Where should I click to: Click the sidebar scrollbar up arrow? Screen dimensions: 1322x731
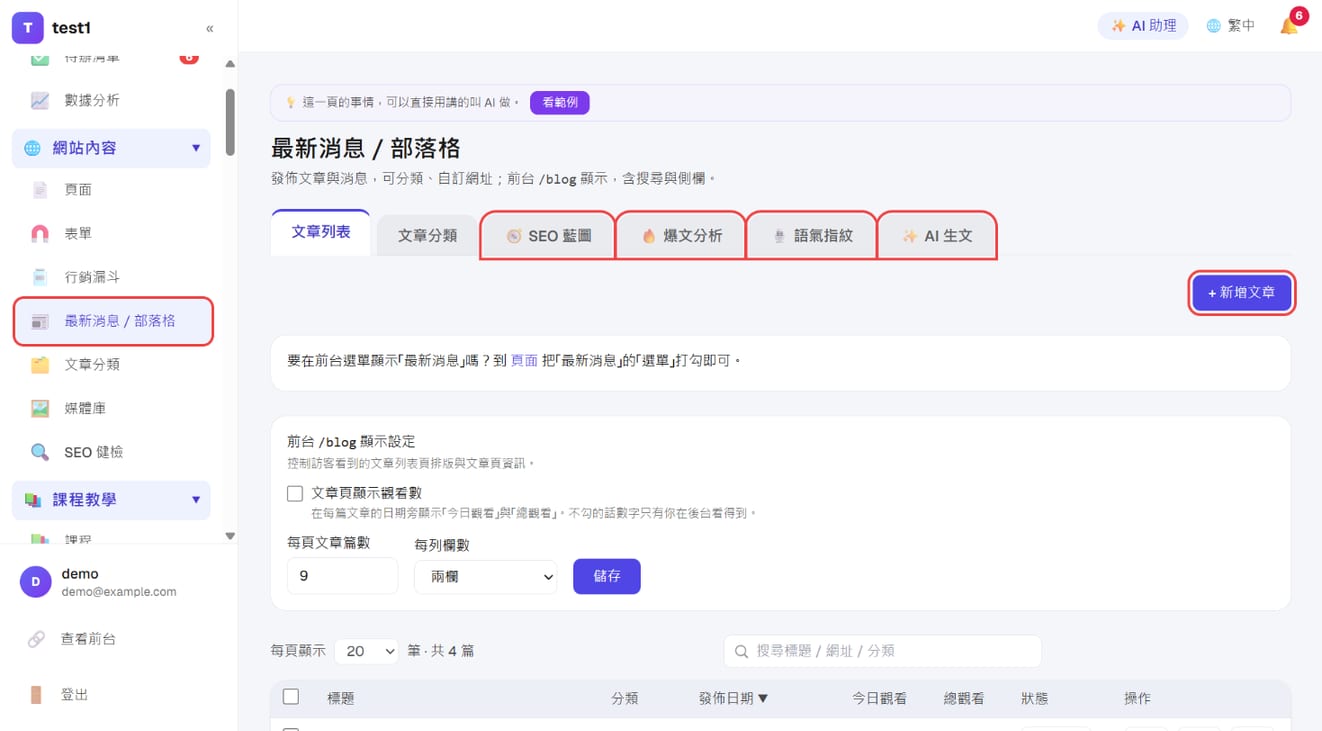point(230,63)
